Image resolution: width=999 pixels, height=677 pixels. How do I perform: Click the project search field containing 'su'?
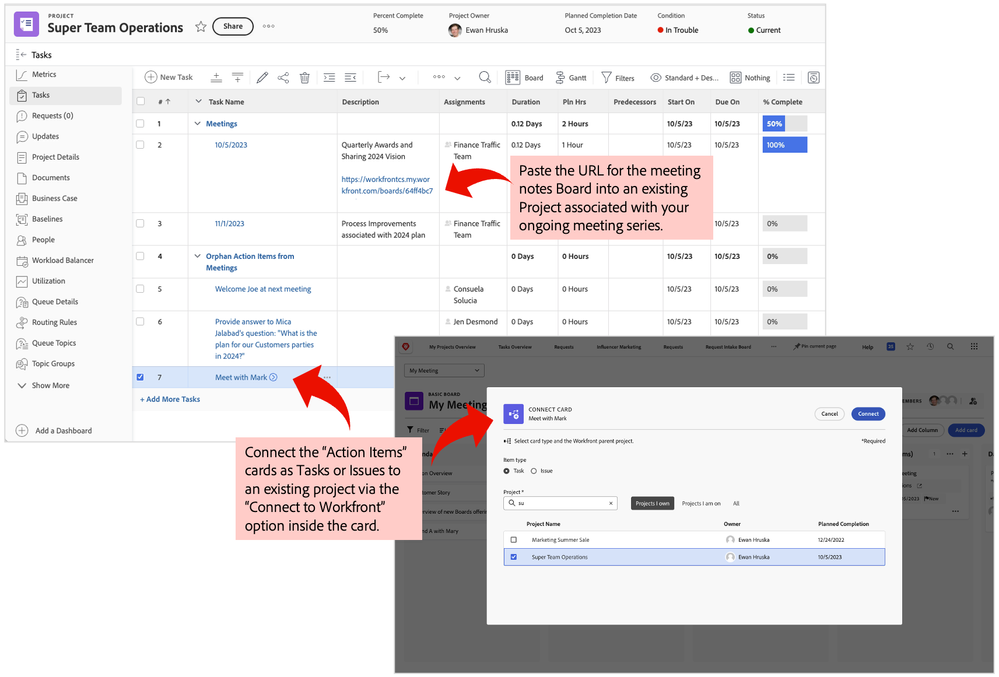click(x=558, y=503)
